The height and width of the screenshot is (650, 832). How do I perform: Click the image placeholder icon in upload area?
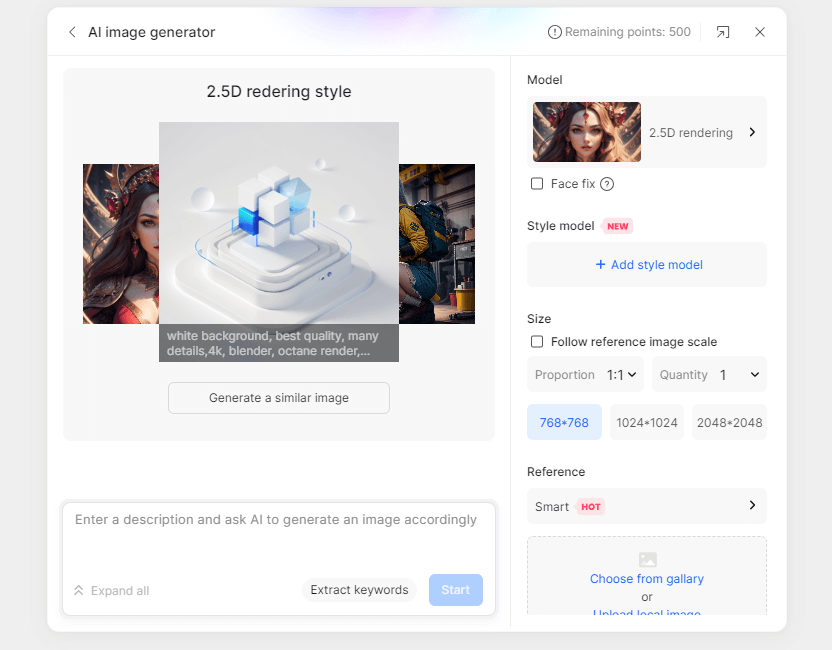647,559
